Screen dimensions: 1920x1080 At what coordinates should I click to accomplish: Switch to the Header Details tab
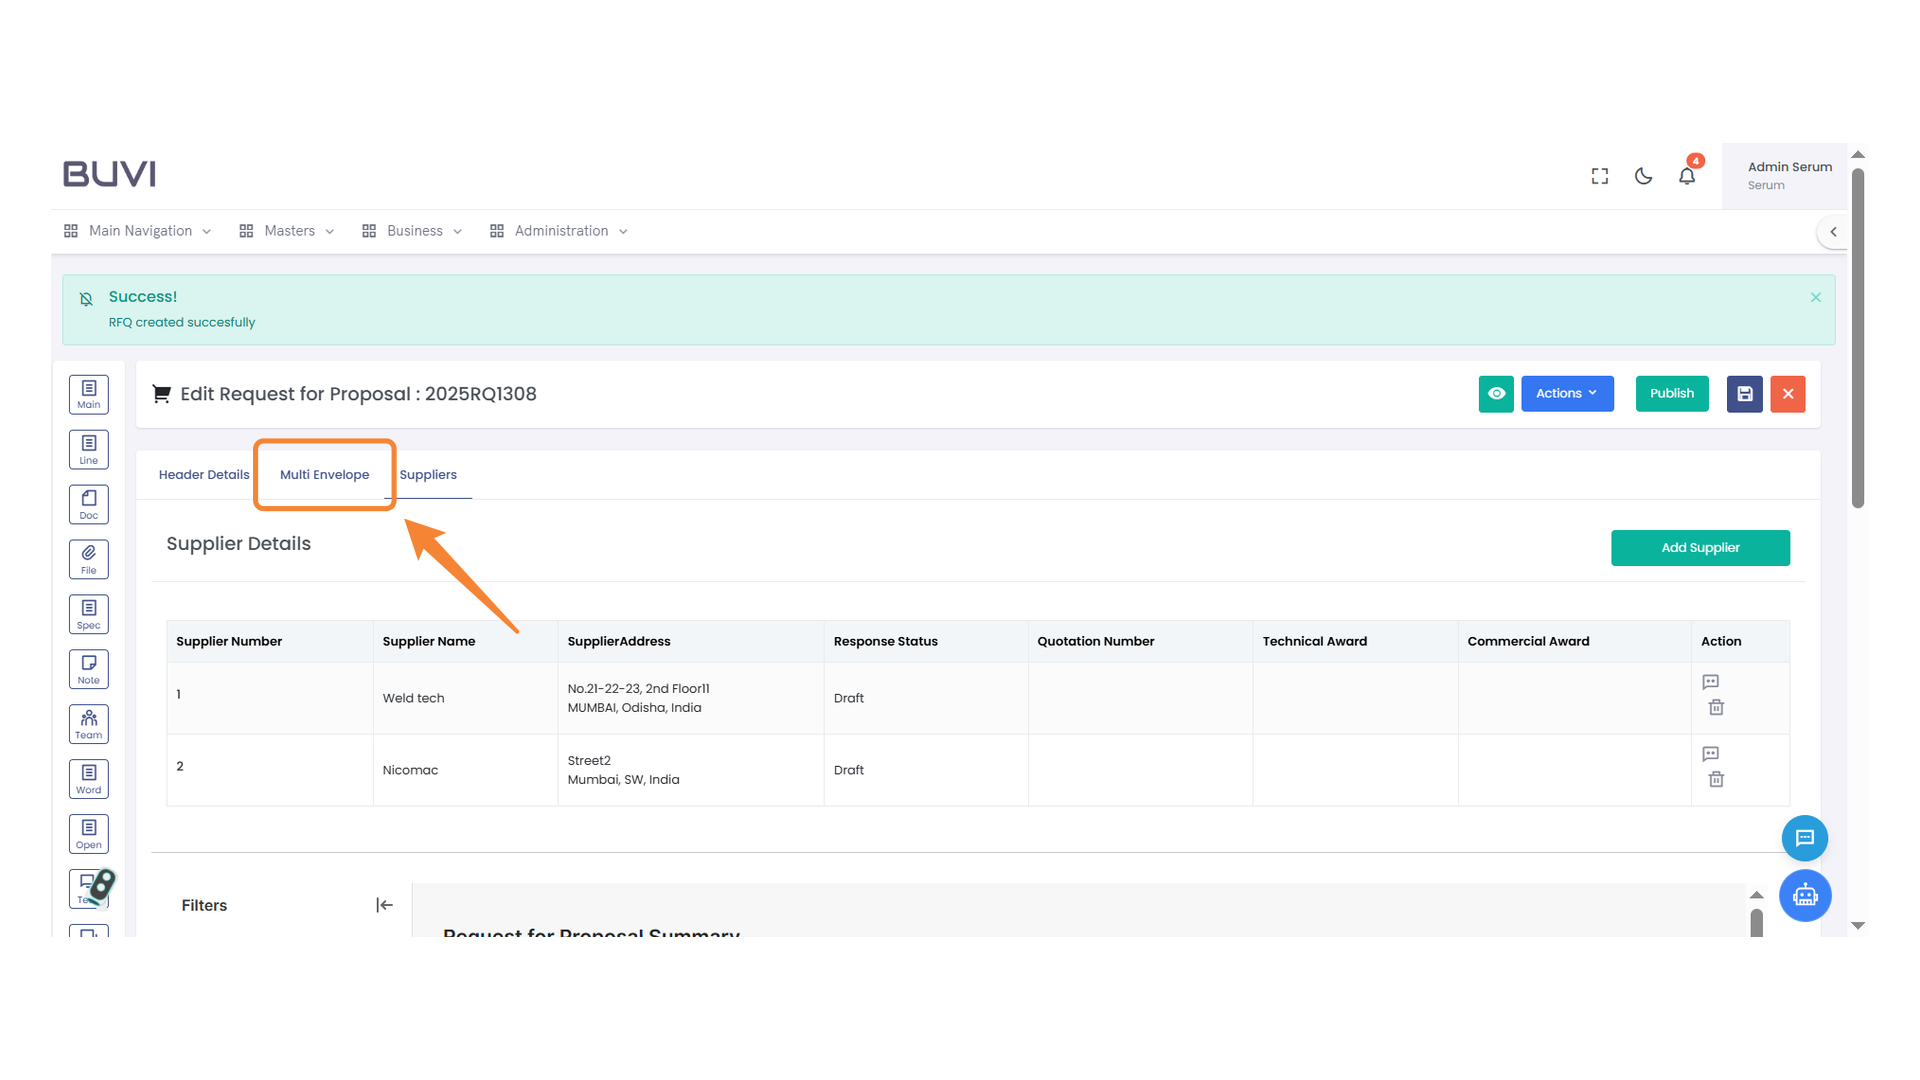coord(204,475)
